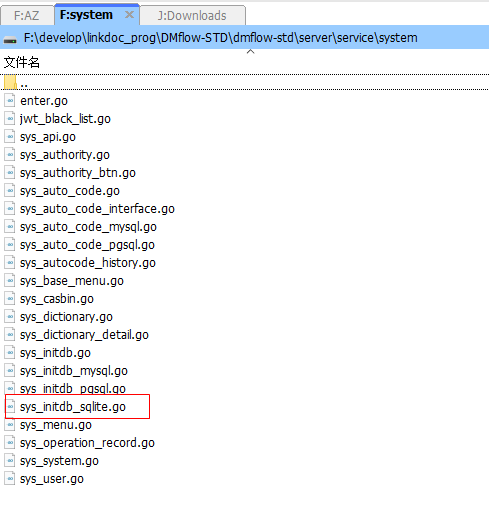This screenshot has width=489, height=510.
Task: Select sys_initdb_mysql.go file
Action: 74,371
